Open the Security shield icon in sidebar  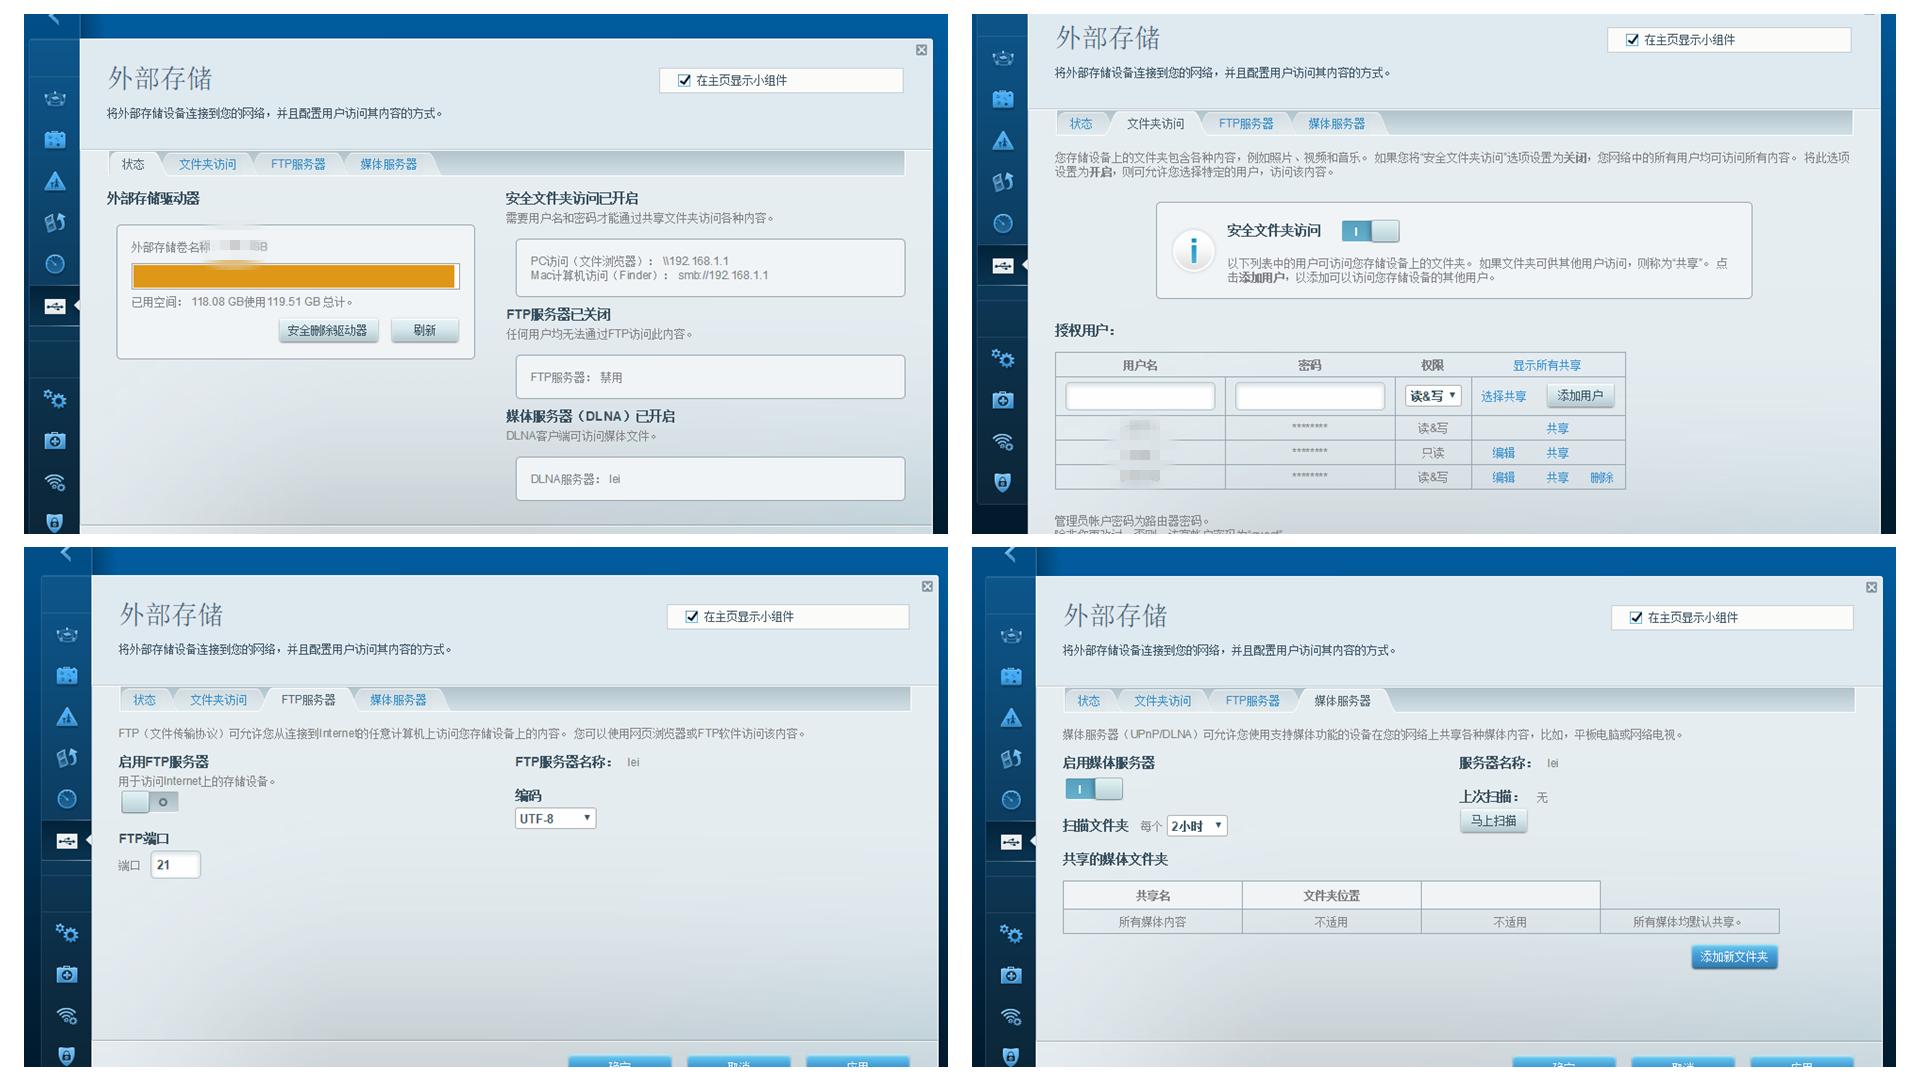click(56, 522)
